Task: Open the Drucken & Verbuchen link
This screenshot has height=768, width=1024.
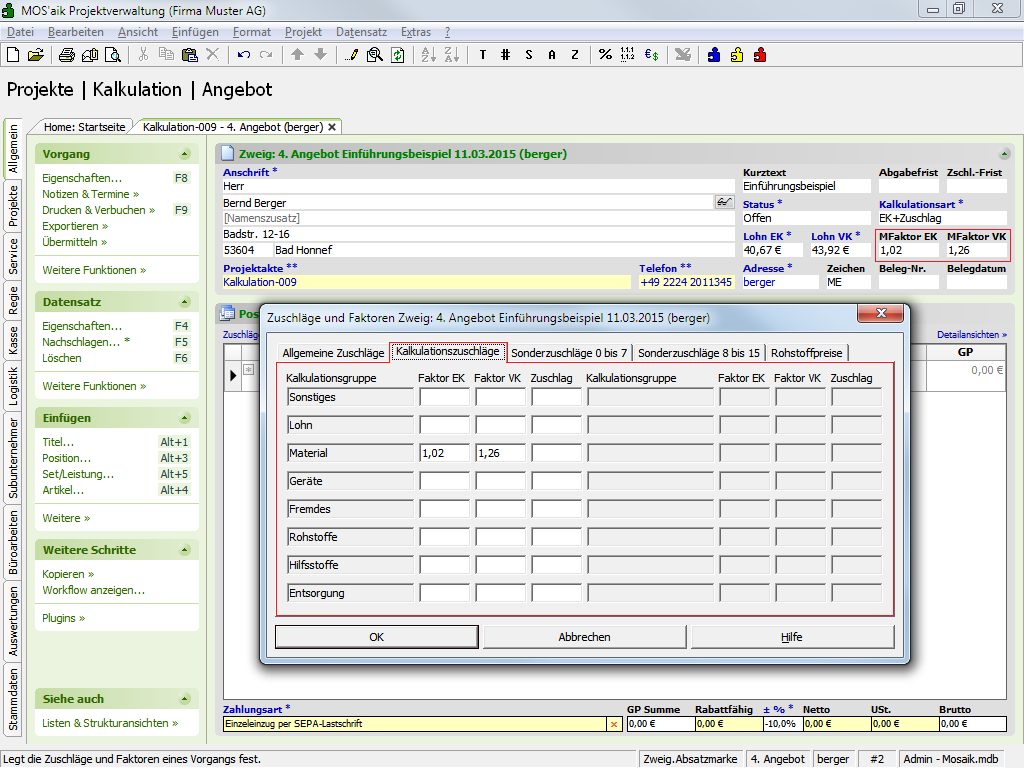Action: (98, 210)
